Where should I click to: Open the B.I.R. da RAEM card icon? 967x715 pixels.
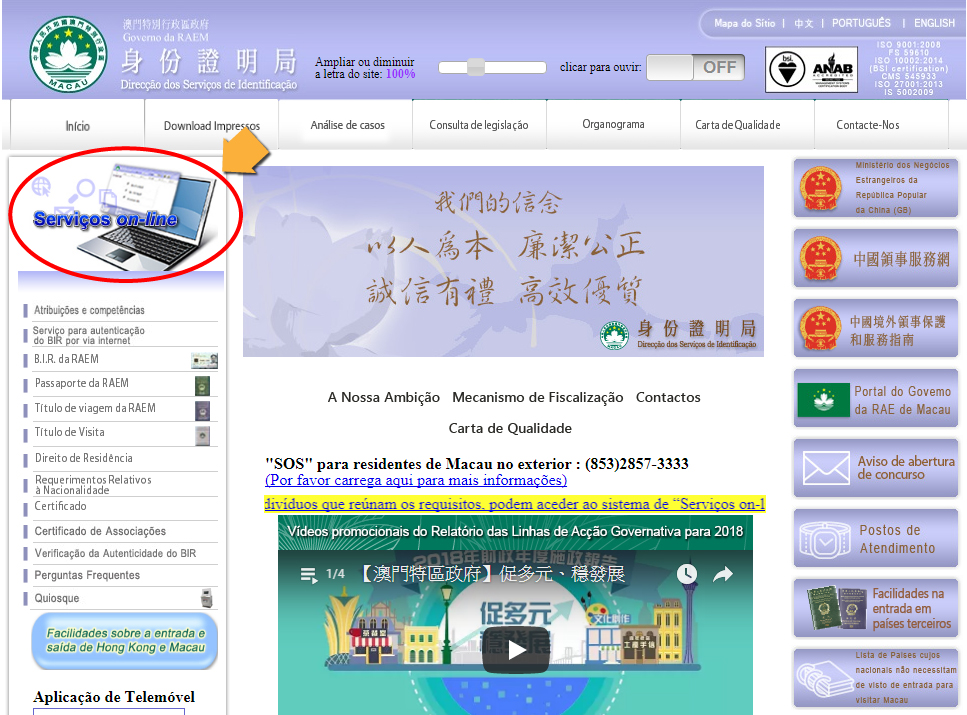(204, 360)
